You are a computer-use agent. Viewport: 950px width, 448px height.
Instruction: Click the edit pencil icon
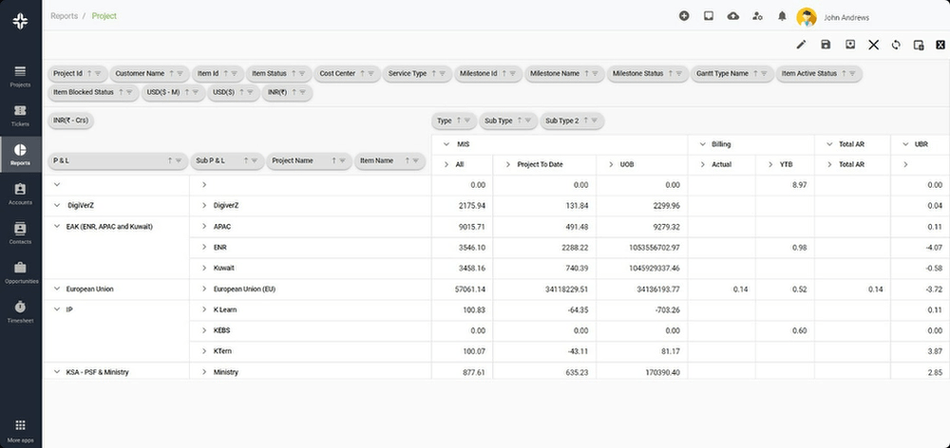[x=801, y=44]
